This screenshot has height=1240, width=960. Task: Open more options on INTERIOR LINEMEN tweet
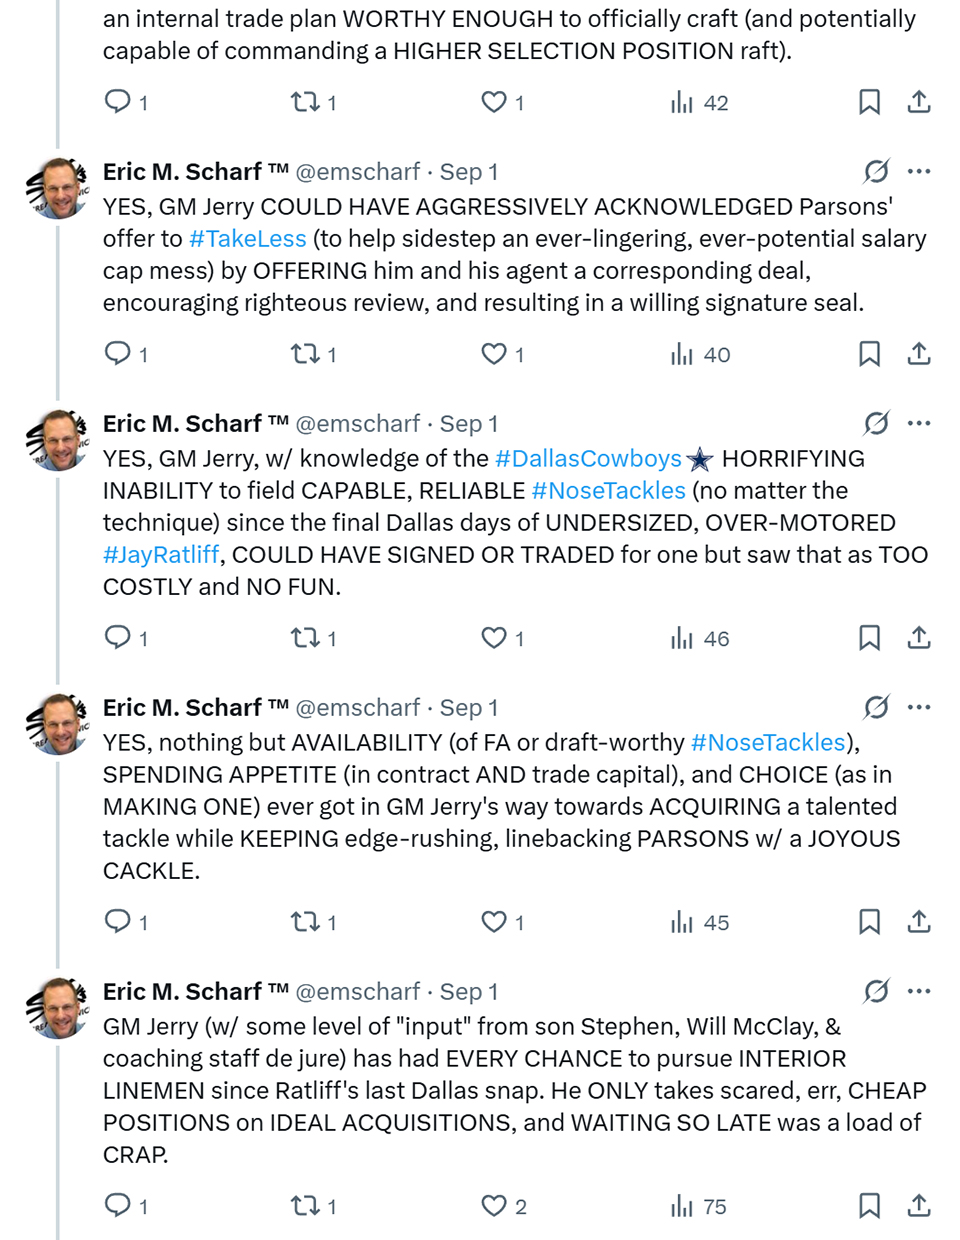click(x=919, y=992)
